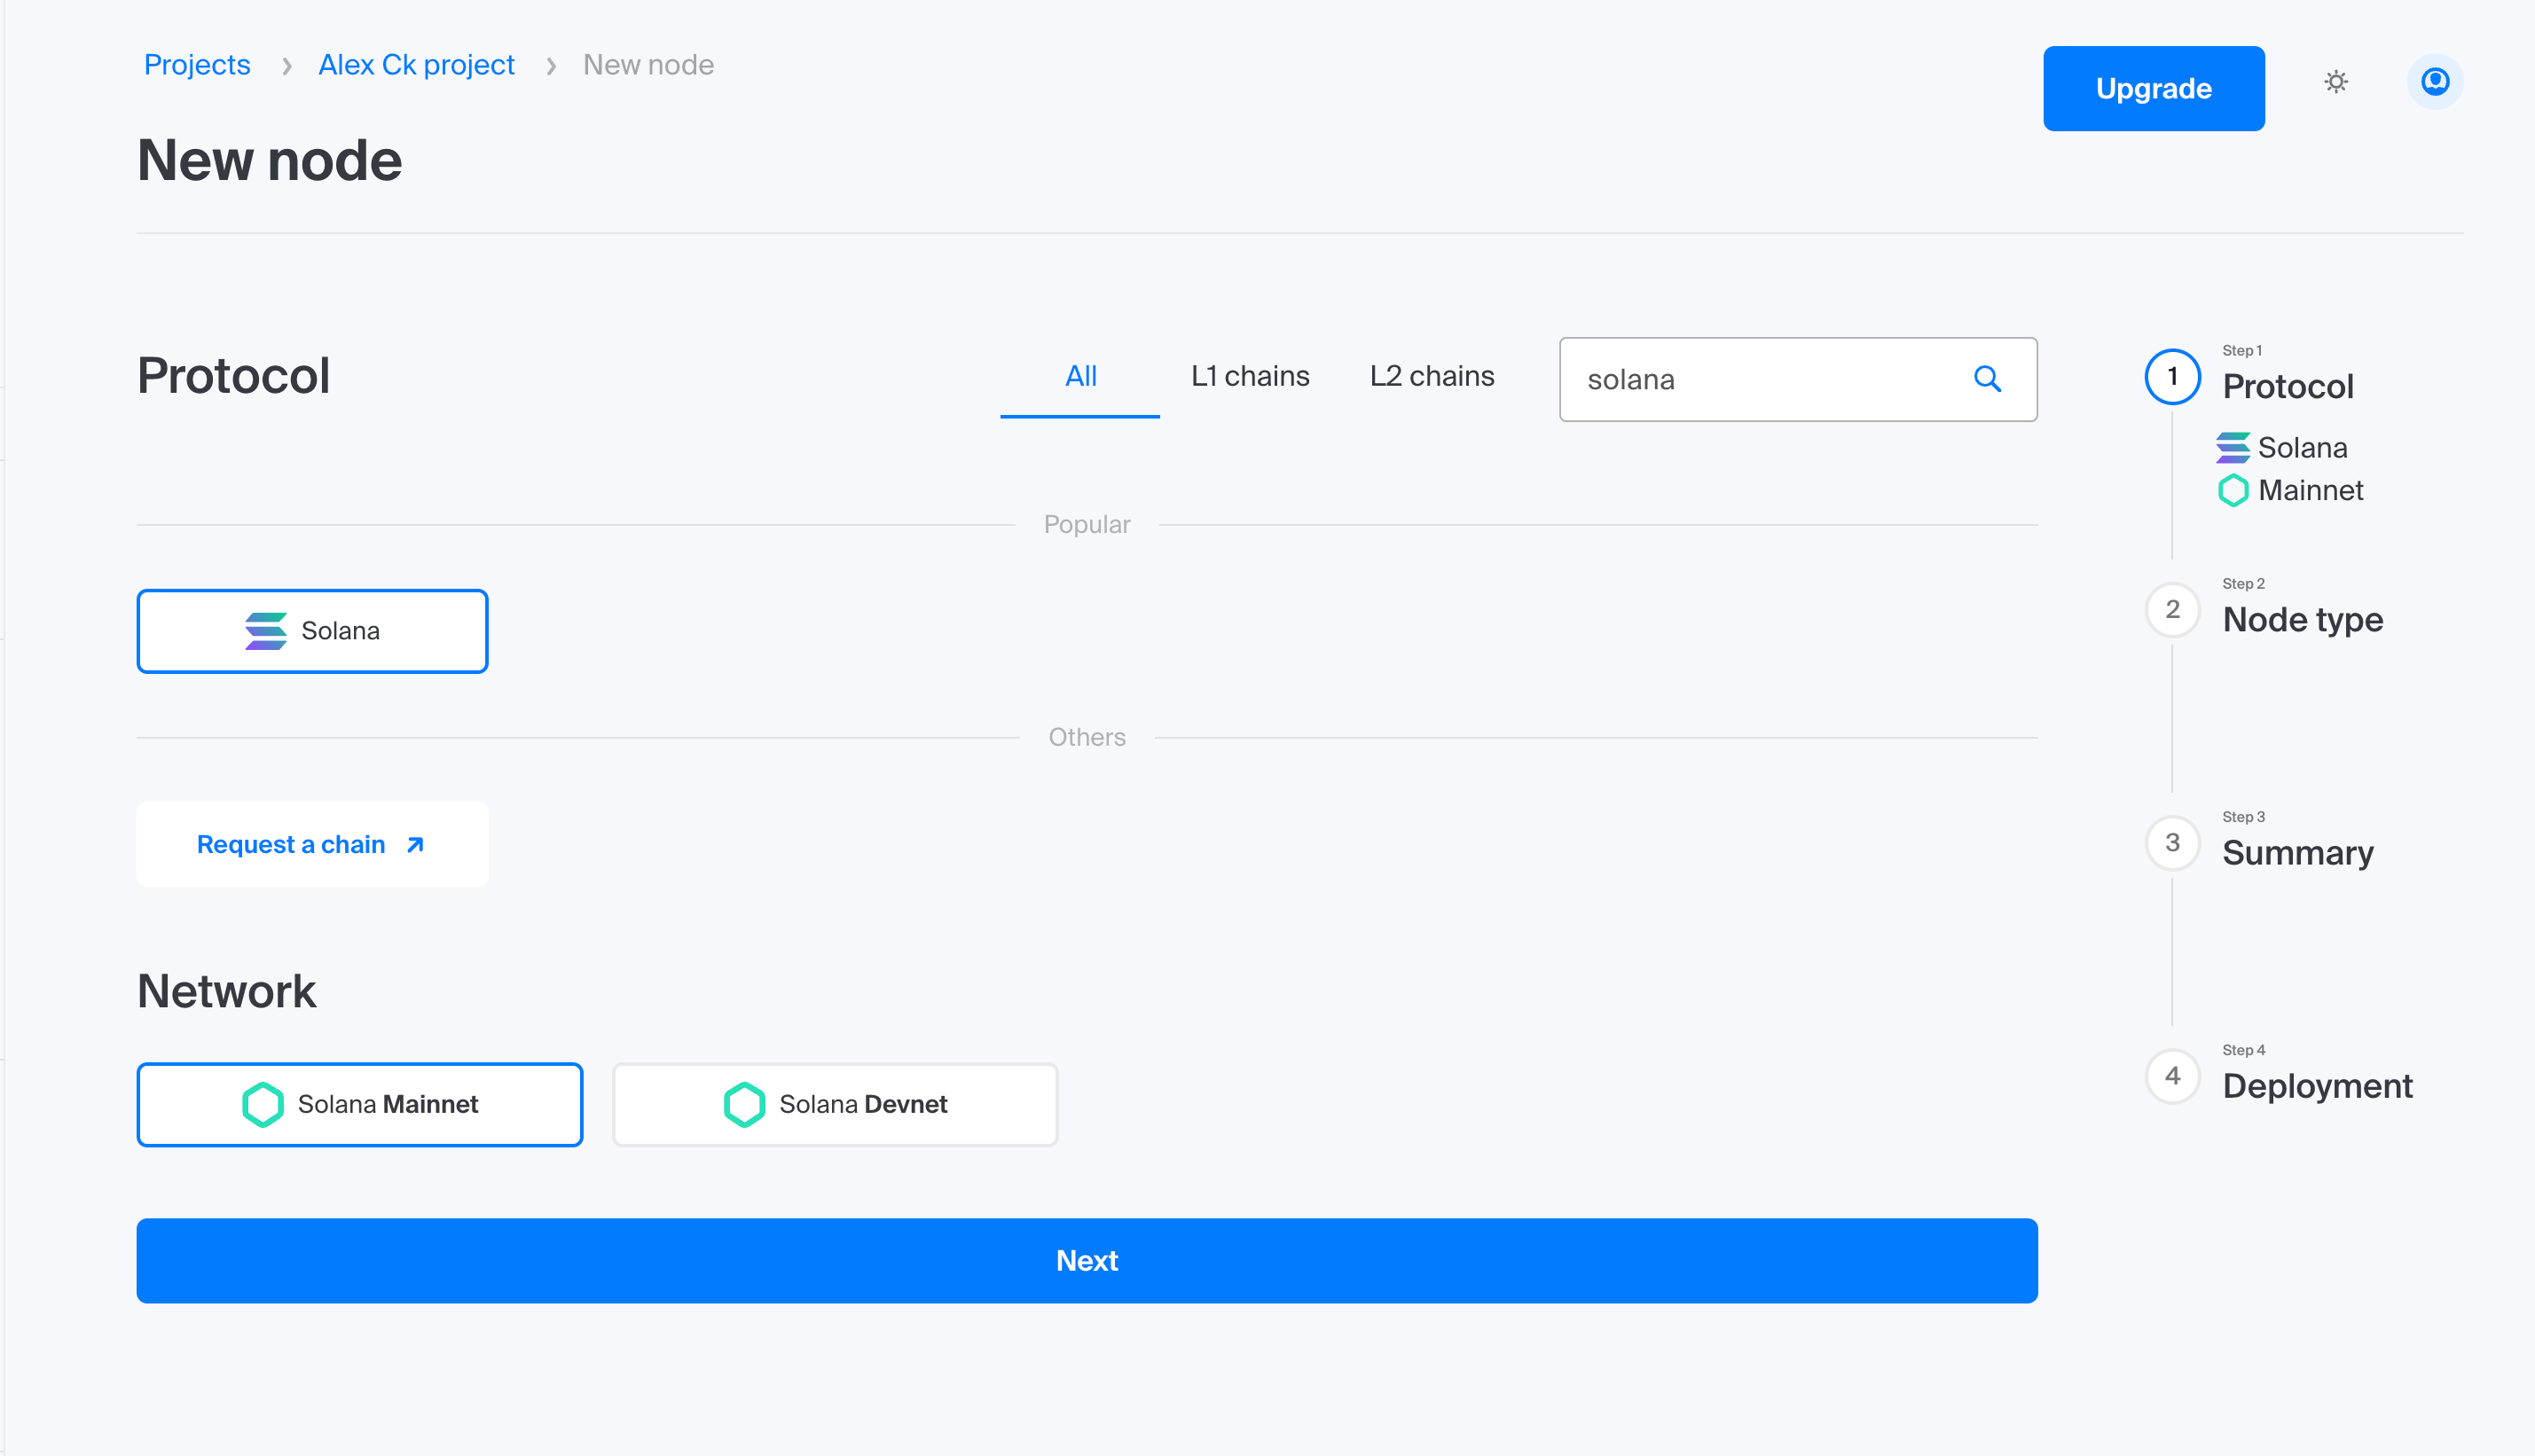Click the search magnifier icon
This screenshot has height=1456, width=2535.
[x=1987, y=379]
